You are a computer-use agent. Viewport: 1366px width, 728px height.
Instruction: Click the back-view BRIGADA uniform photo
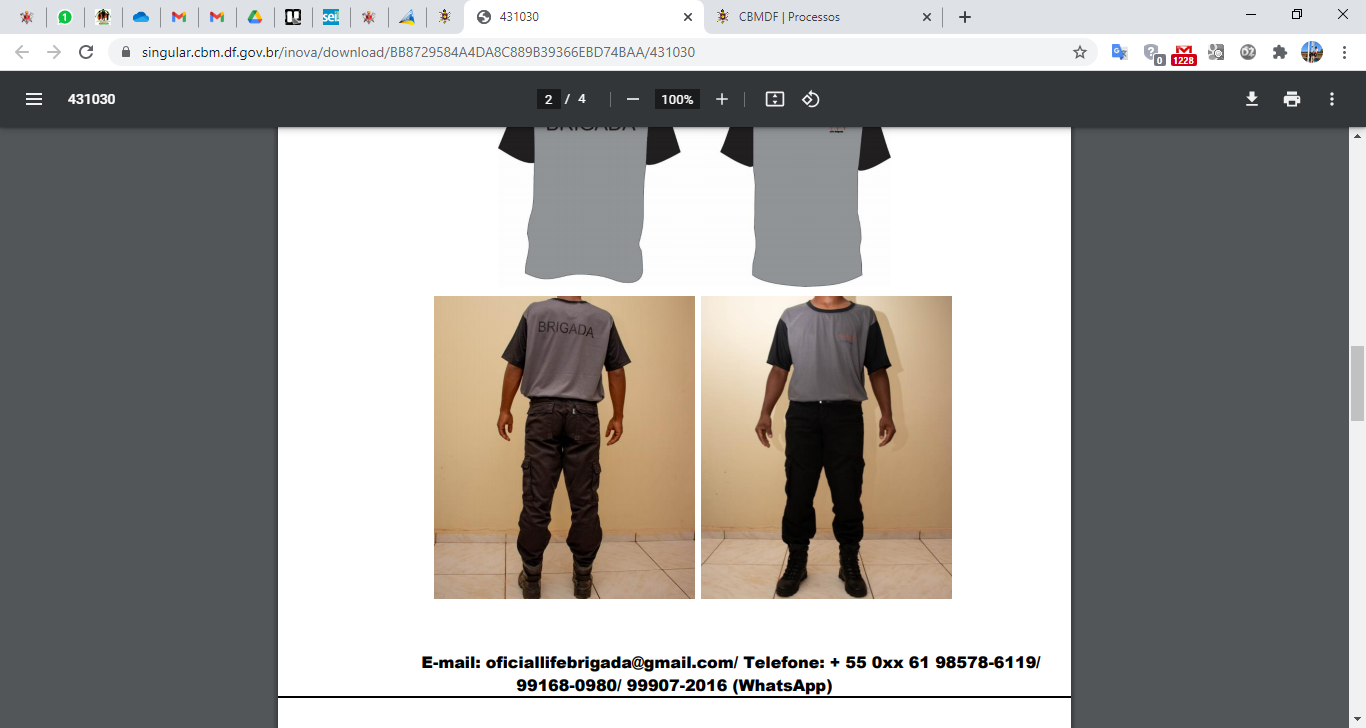[564, 447]
